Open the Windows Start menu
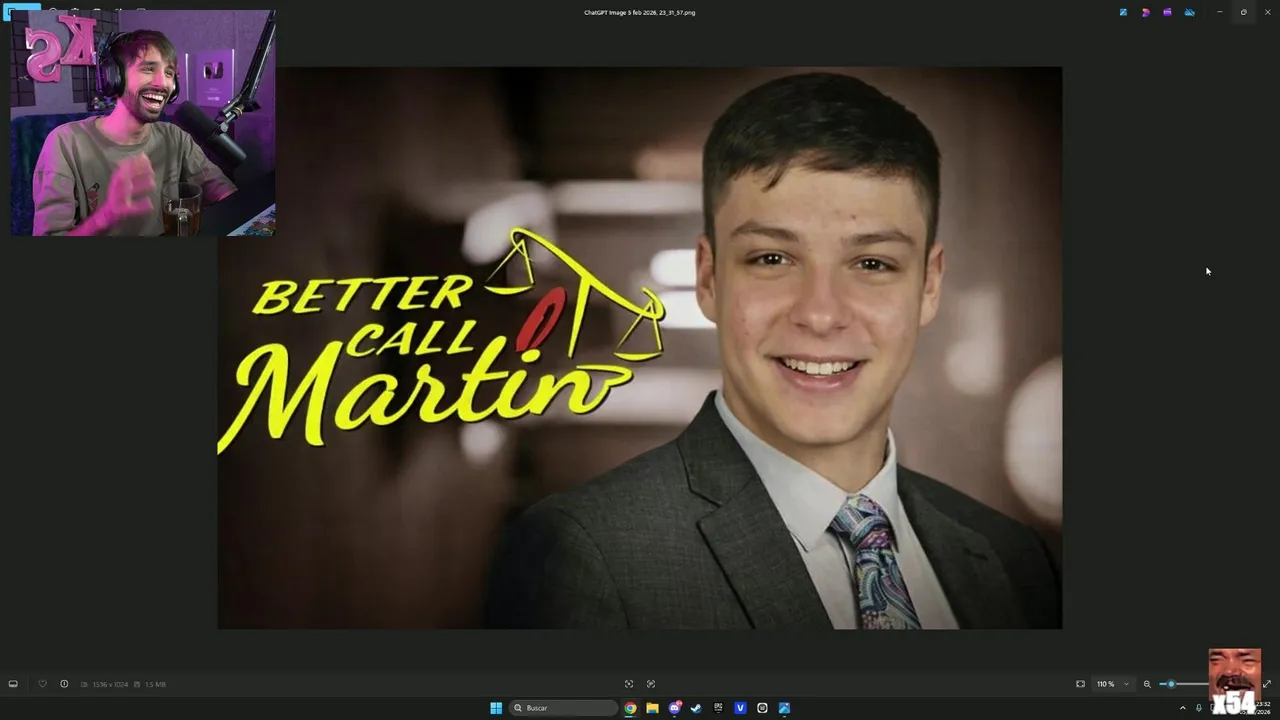The width and height of the screenshot is (1280, 720). 496,708
